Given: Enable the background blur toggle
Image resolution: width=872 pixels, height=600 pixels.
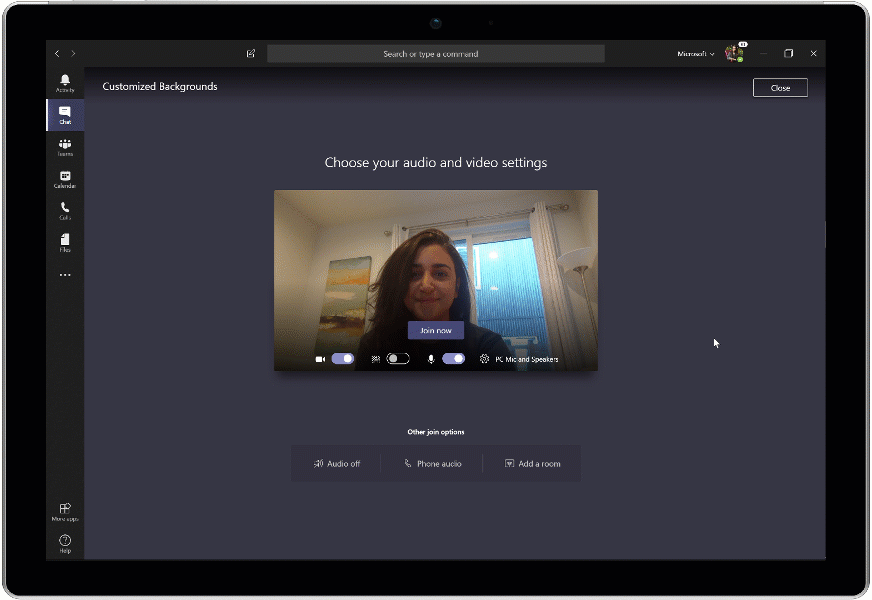Looking at the screenshot, I should click(397, 358).
